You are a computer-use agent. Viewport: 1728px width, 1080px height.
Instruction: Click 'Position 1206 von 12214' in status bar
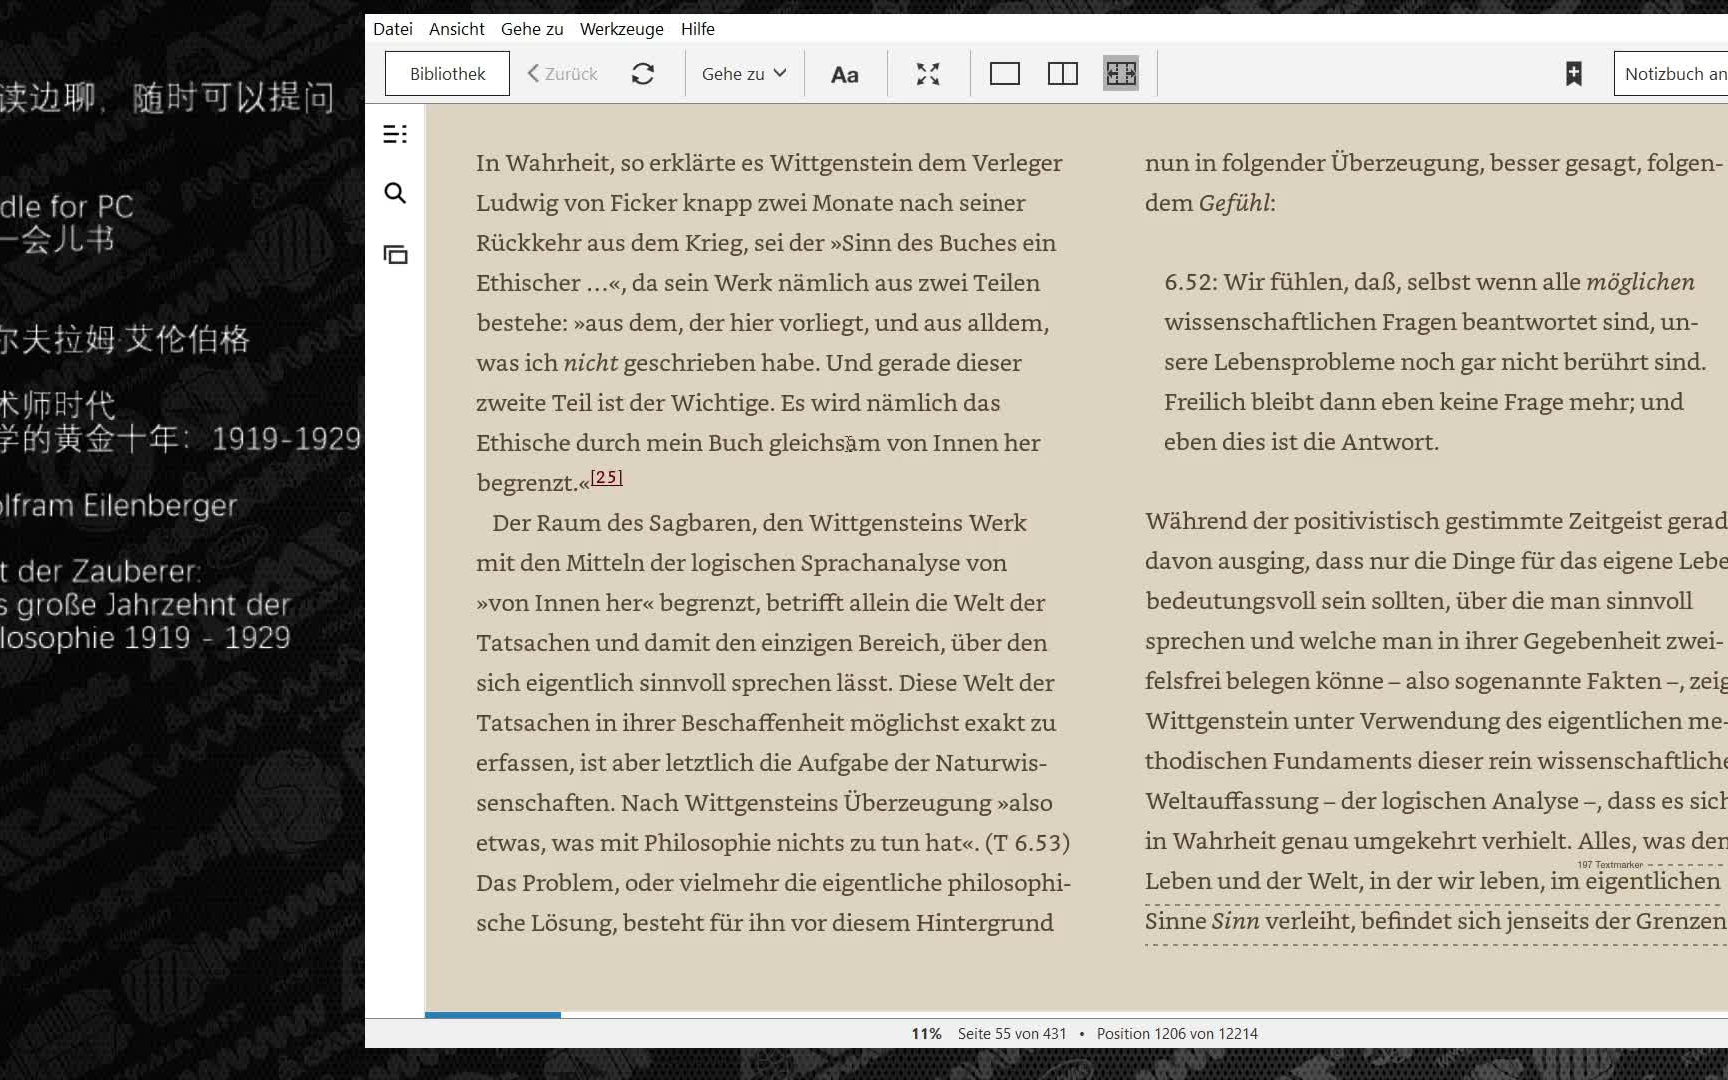click(1177, 1034)
